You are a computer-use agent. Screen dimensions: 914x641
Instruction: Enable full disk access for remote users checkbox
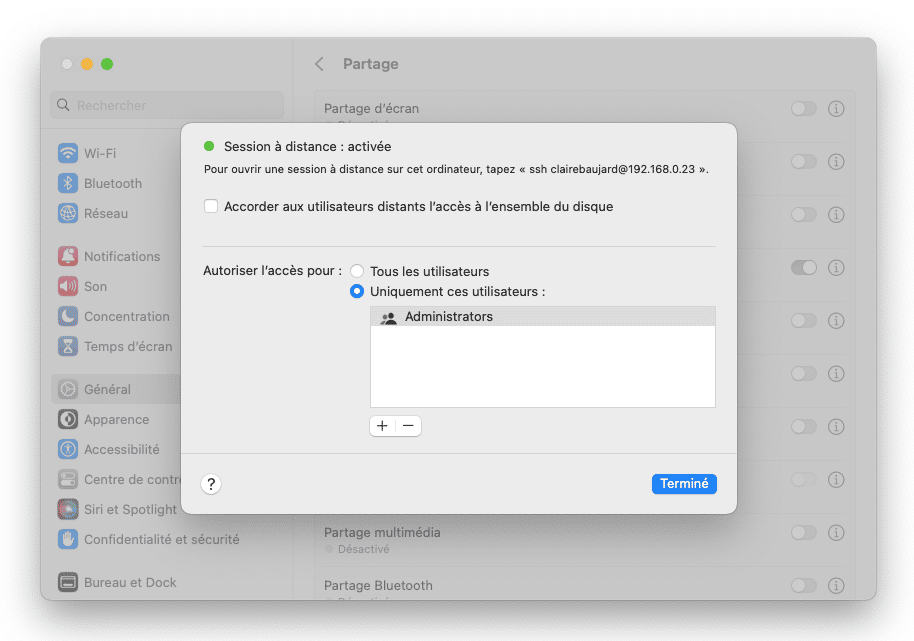211,207
